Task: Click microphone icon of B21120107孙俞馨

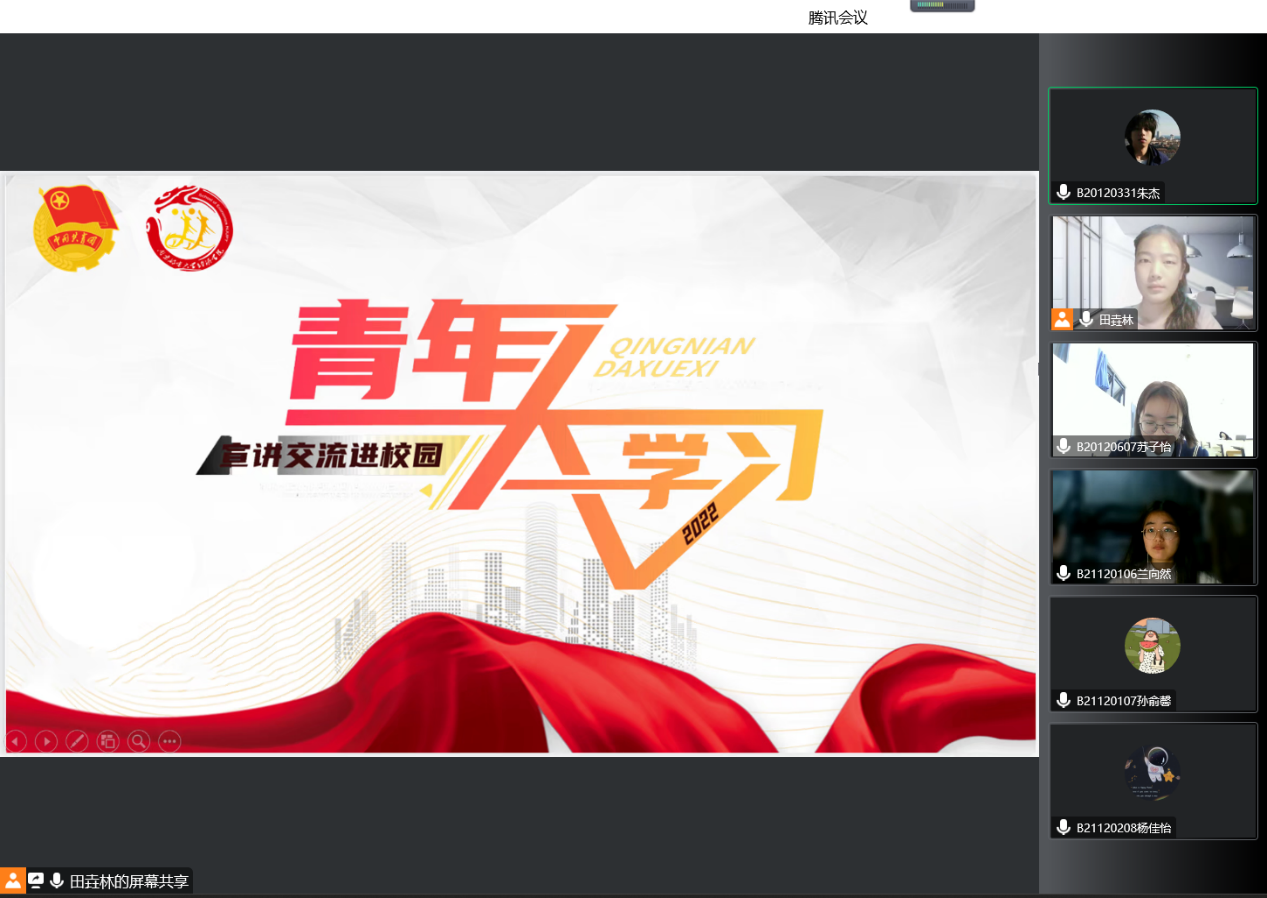Action: [x=1064, y=701]
